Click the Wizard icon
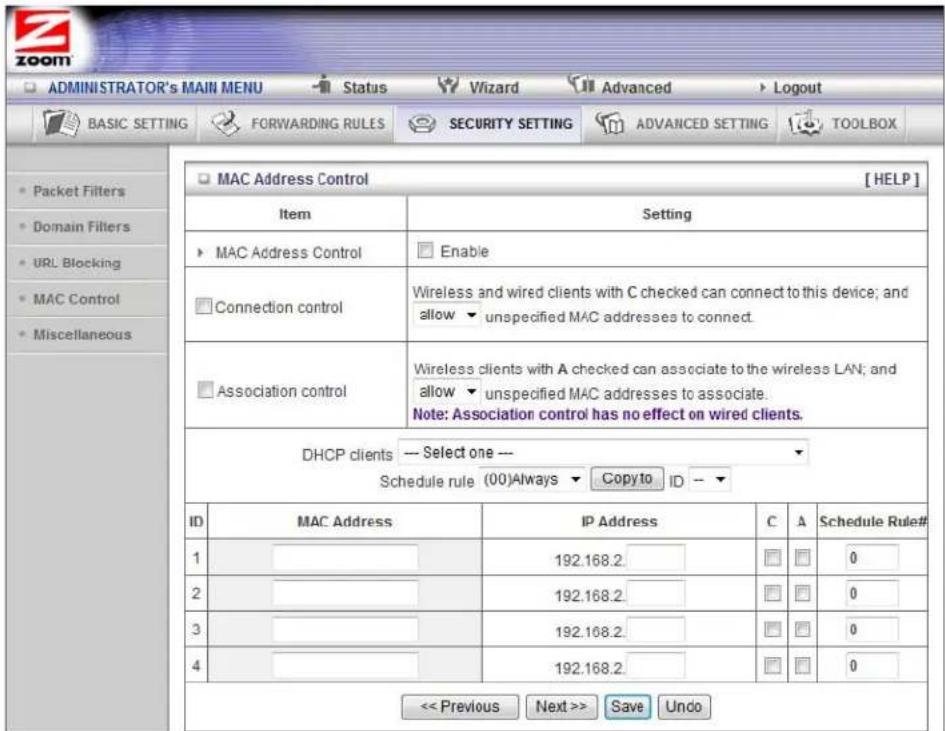The width and height of the screenshot is (945, 731). 448,85
